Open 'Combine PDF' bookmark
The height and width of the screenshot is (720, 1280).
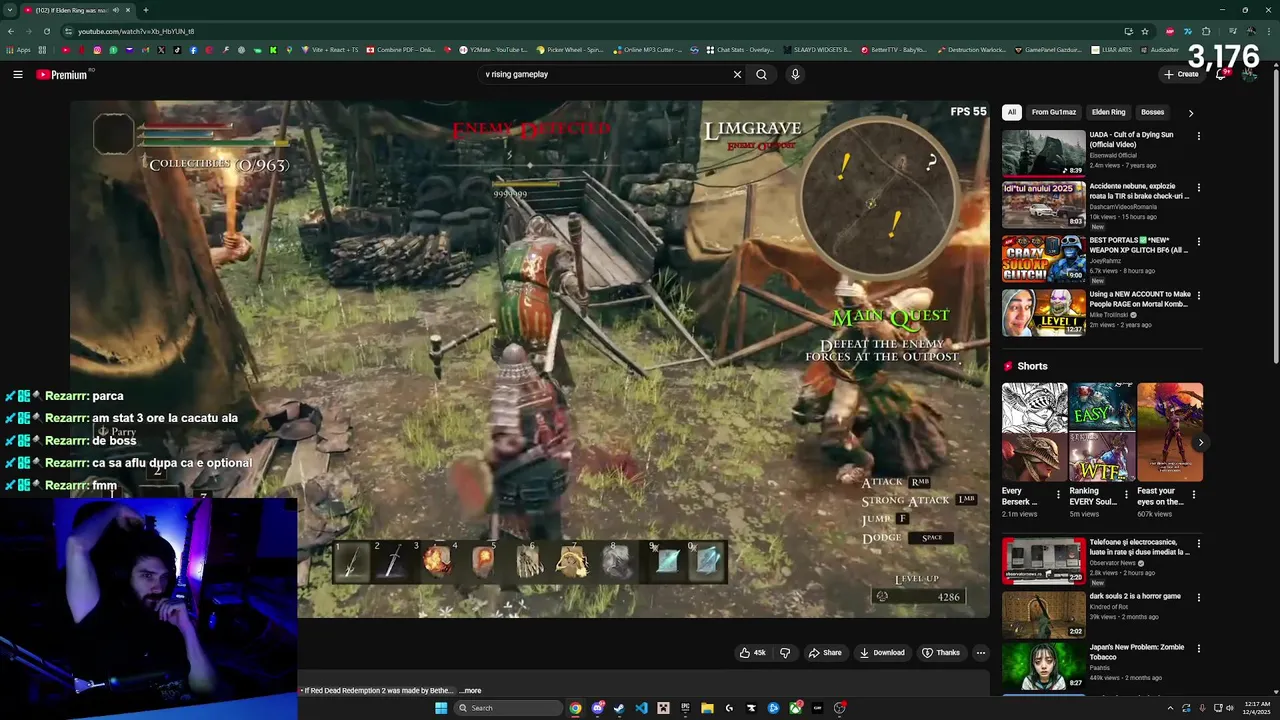401,50
